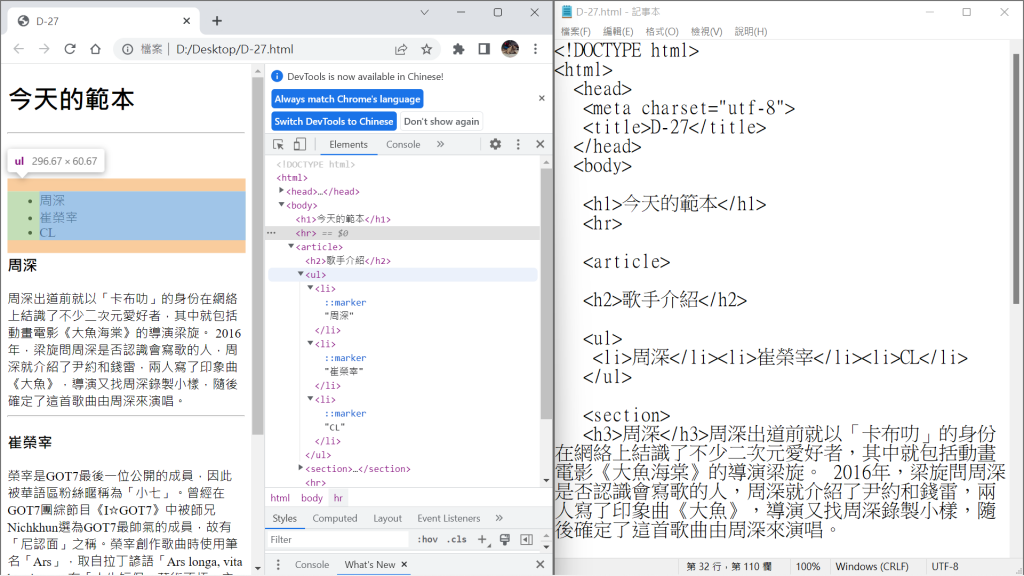Open a new Chrome tab

[217, 21]
